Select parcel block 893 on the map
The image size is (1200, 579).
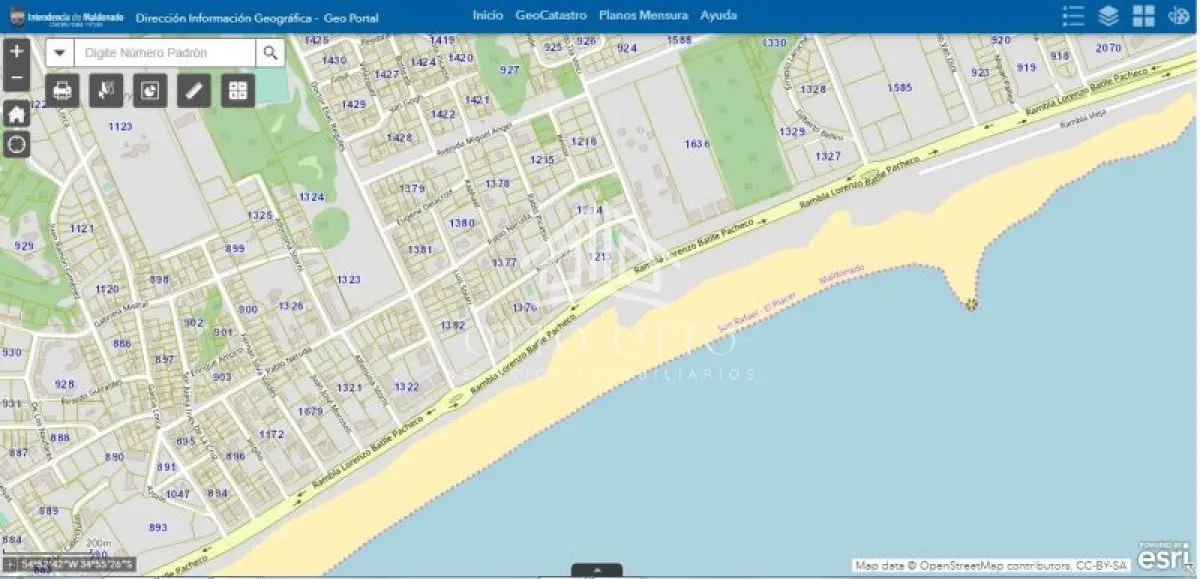[158, 528]
